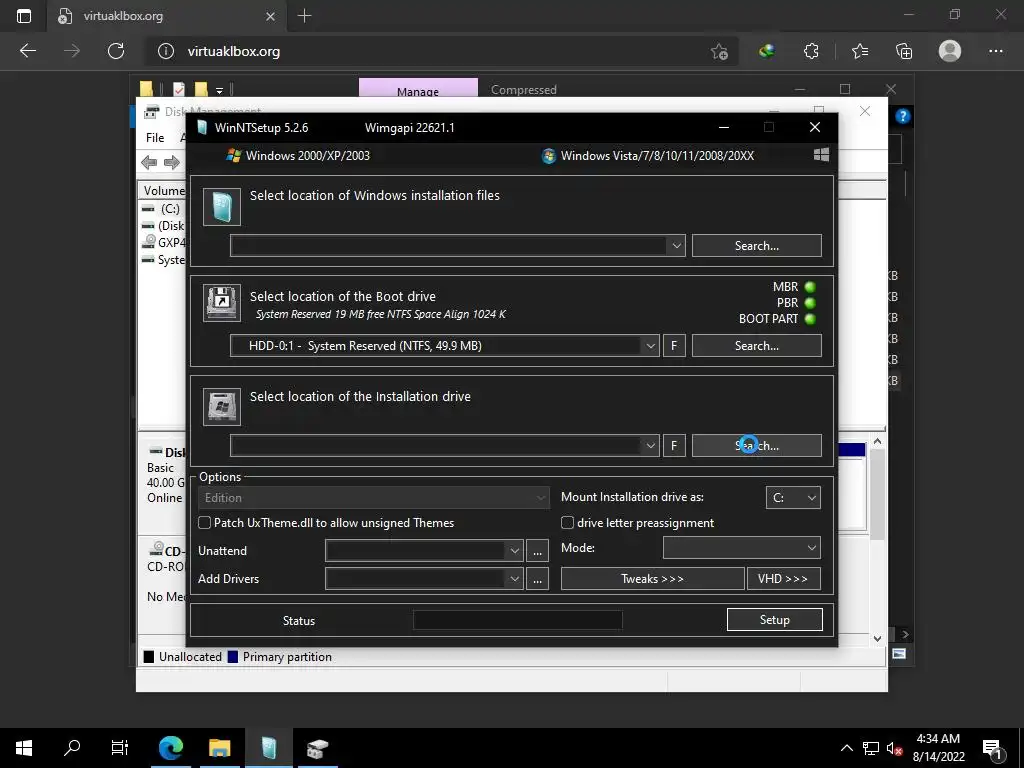1024x768 pixels.
Task: Click Search for the Installation drive
Action: coord(756,445)
